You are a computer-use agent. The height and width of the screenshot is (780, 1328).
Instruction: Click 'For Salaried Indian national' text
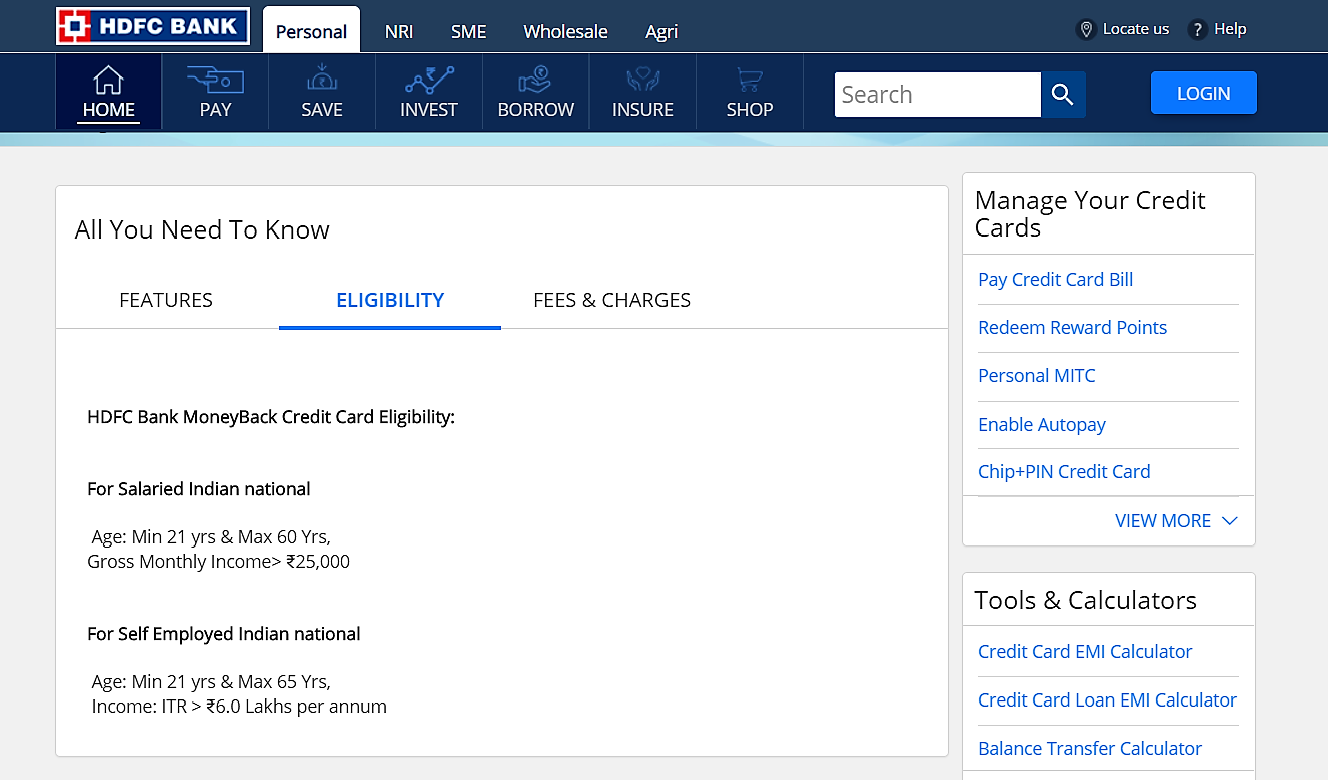tap(199, 489)
